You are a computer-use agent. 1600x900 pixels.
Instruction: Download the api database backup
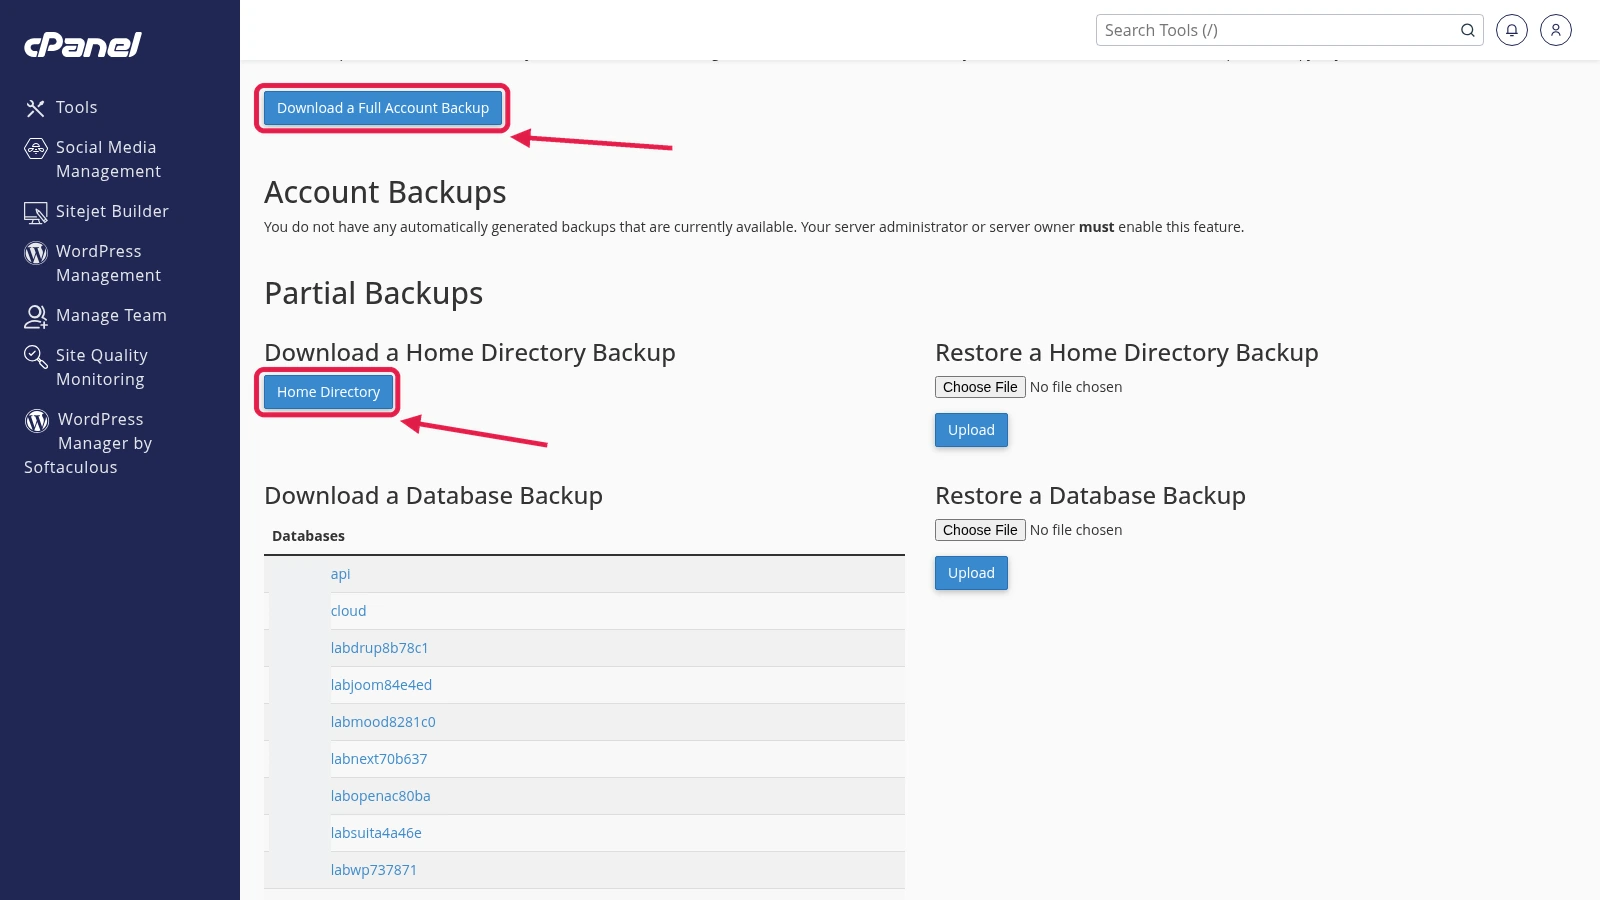point(340,574)
